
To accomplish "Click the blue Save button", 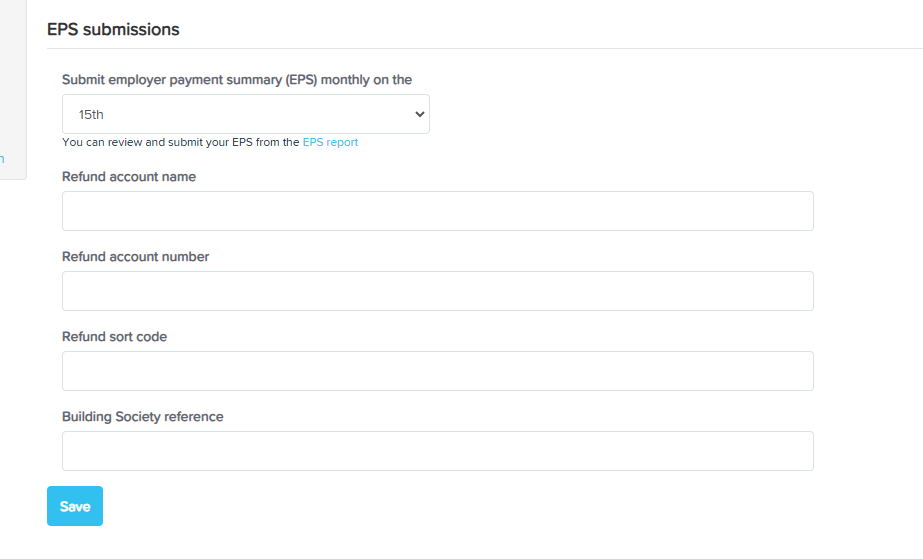I will [x=75, y=506].
